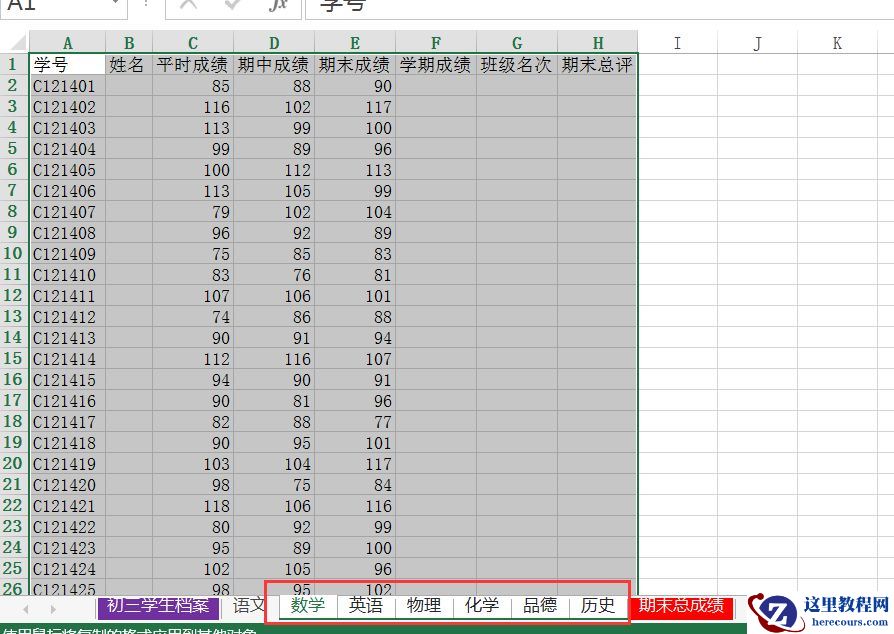The width and height of the screenshot is (894, 634).
Task: Click 平时成绩 value 74 for C121412
Action: [x=193, y=317]
